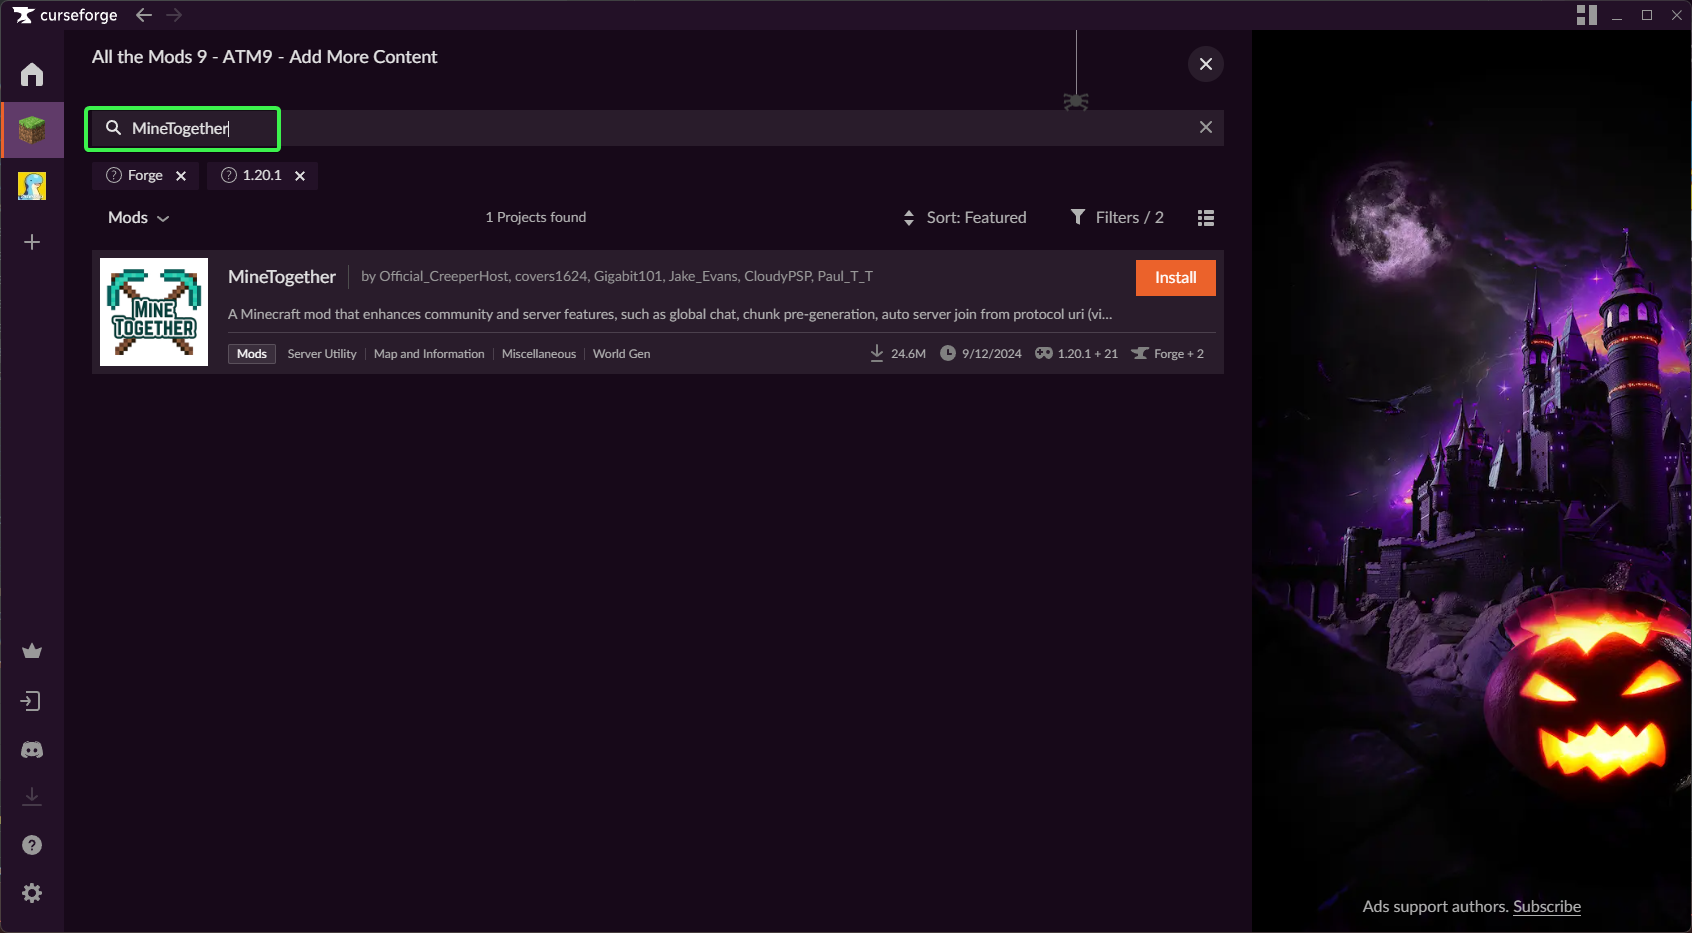Click the 24.6M download count

(898, 354)
